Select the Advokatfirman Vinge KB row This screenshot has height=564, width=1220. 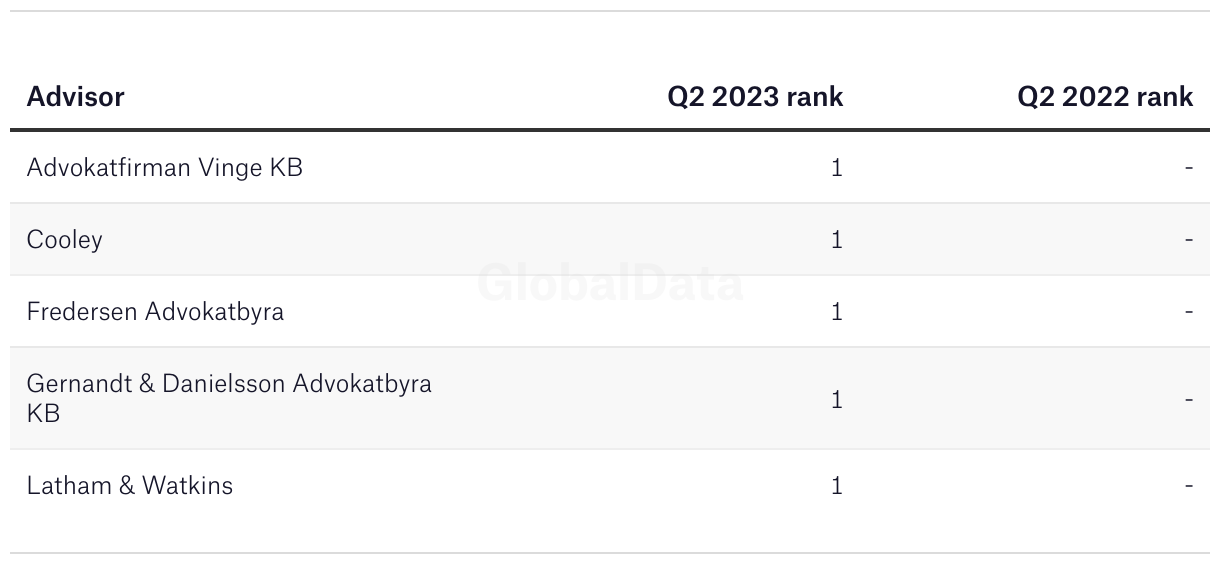pos(164,168)
